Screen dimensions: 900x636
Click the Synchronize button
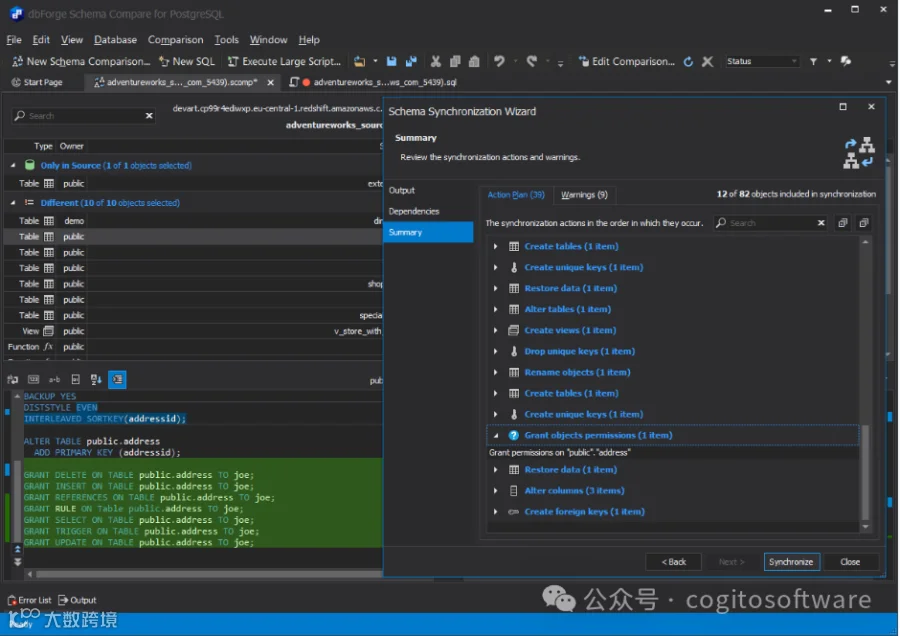coord(791,562)
